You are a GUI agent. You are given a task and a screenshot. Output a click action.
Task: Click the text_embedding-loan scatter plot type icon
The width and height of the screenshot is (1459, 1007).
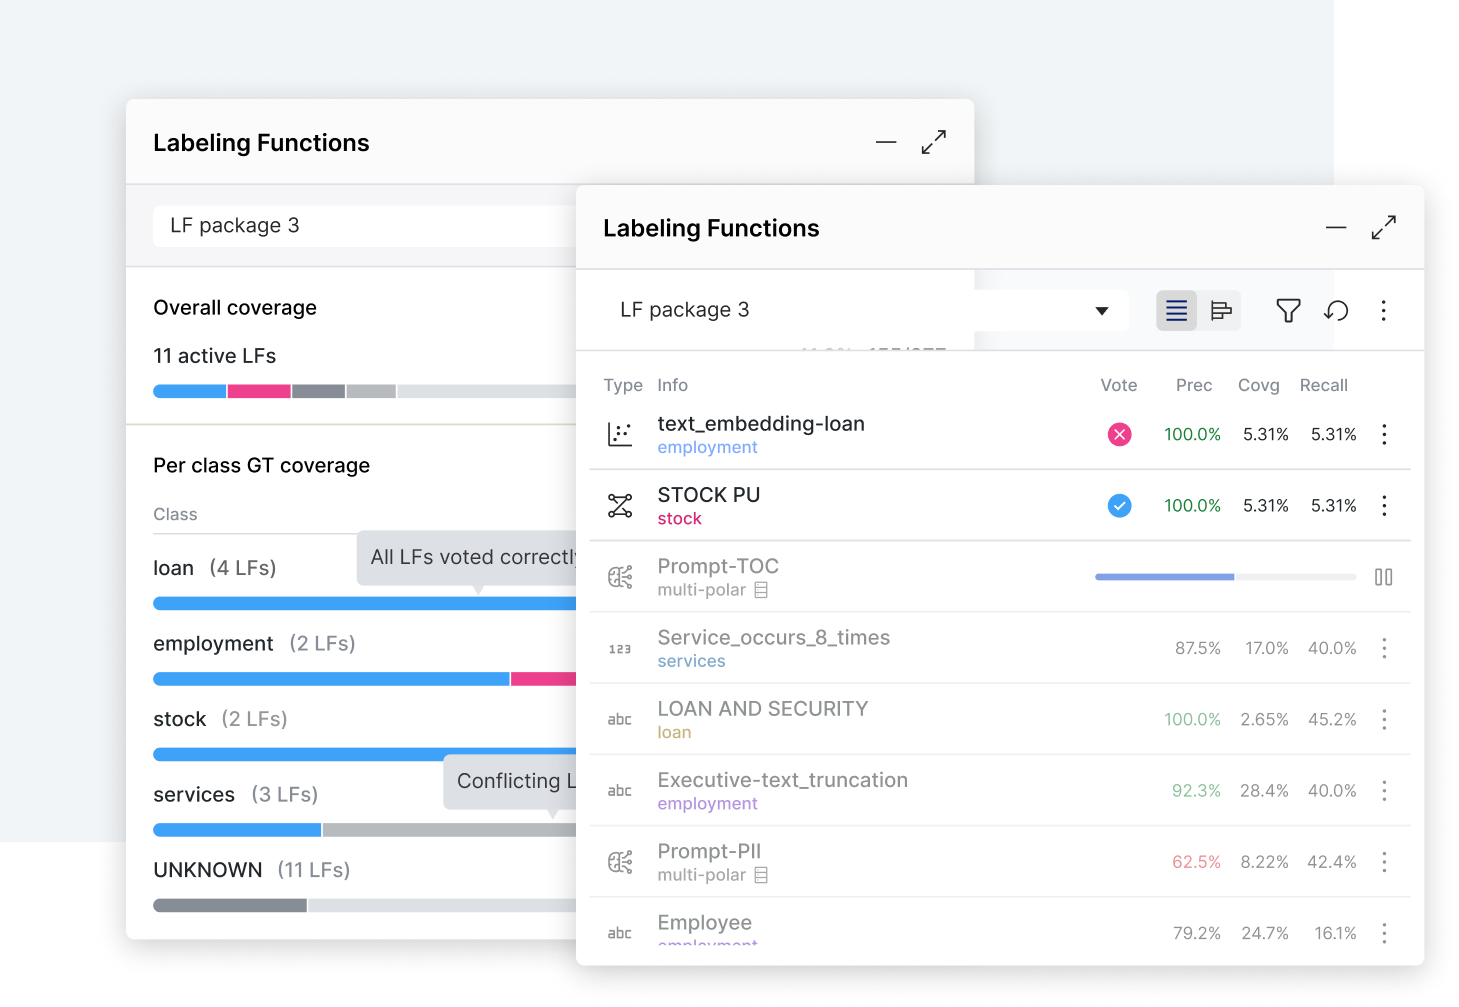point(620,434)
